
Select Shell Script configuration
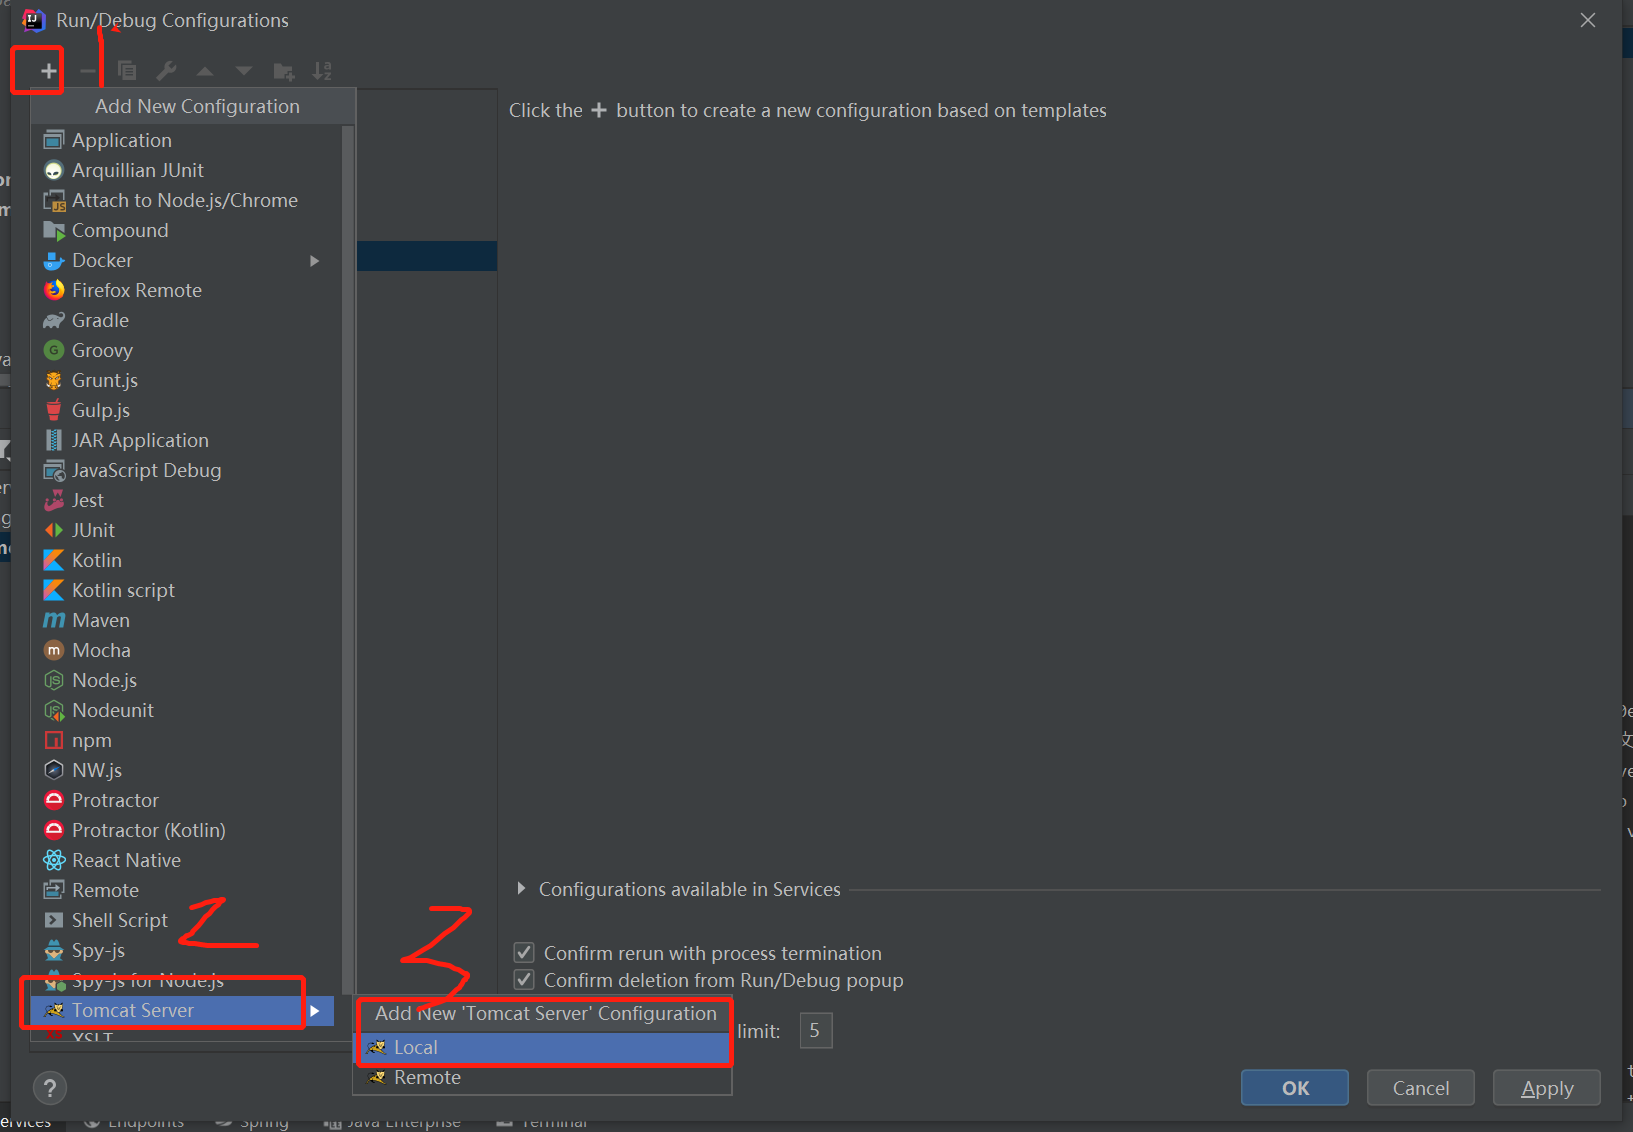186,920
